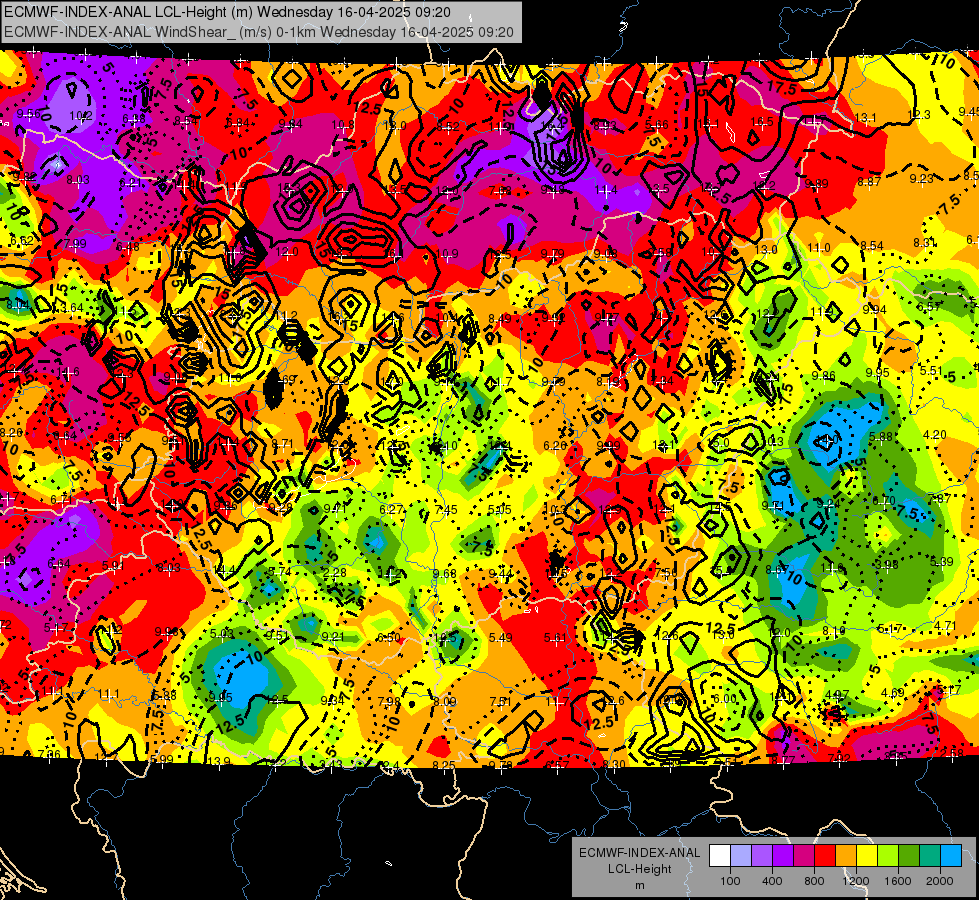Click the WindShear 0-1km title line
This screenshot has width=979, height=900.
[258, 32]
